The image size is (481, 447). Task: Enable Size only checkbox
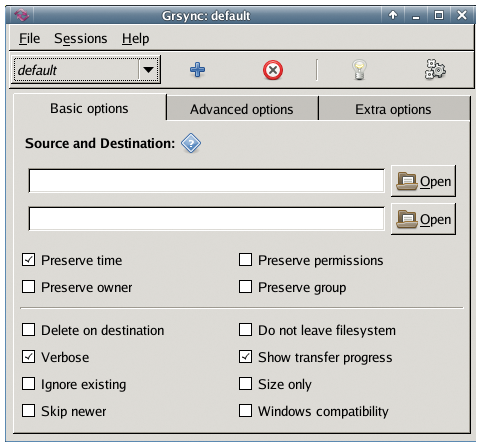[x=245, y=384]
